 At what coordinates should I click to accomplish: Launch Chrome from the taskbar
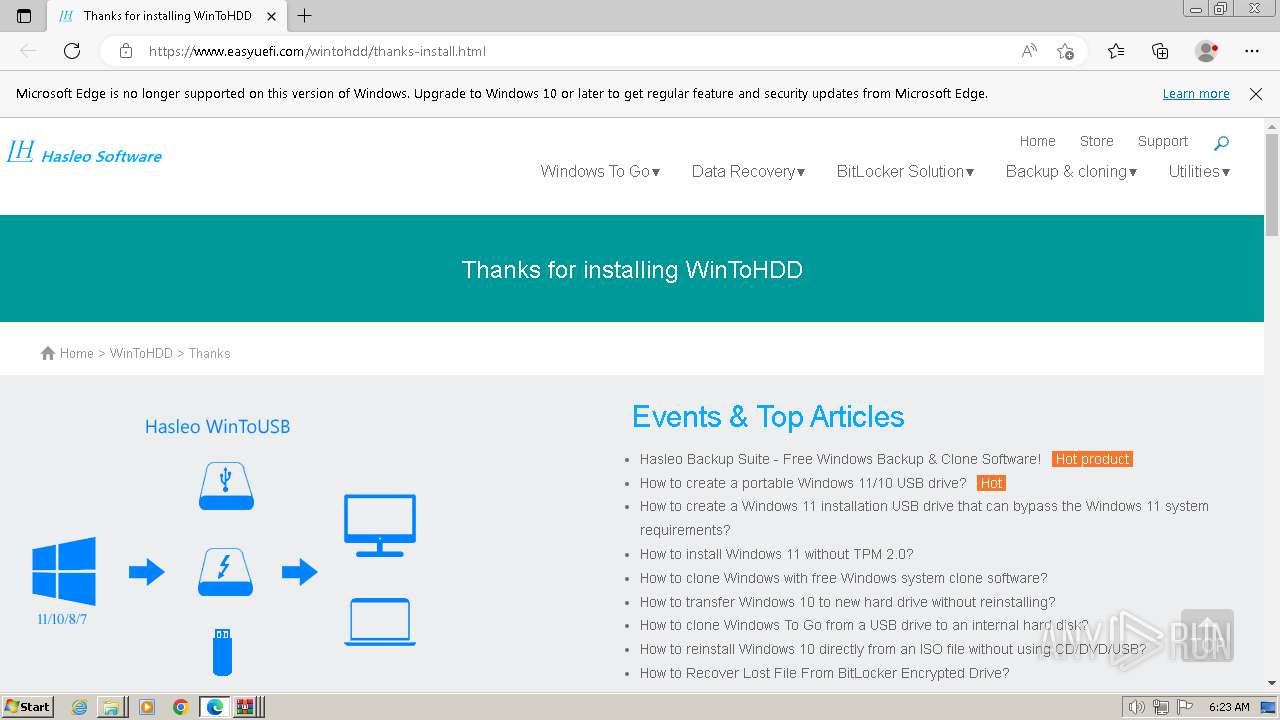(181, 707)
